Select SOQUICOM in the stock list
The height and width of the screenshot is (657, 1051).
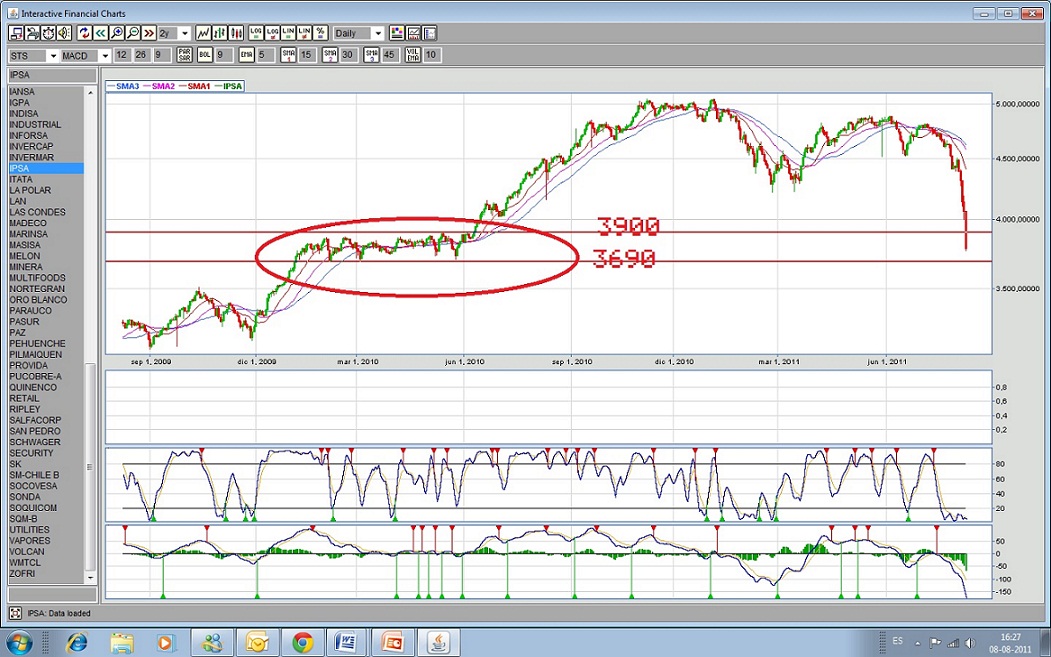(x=46, y=507)
